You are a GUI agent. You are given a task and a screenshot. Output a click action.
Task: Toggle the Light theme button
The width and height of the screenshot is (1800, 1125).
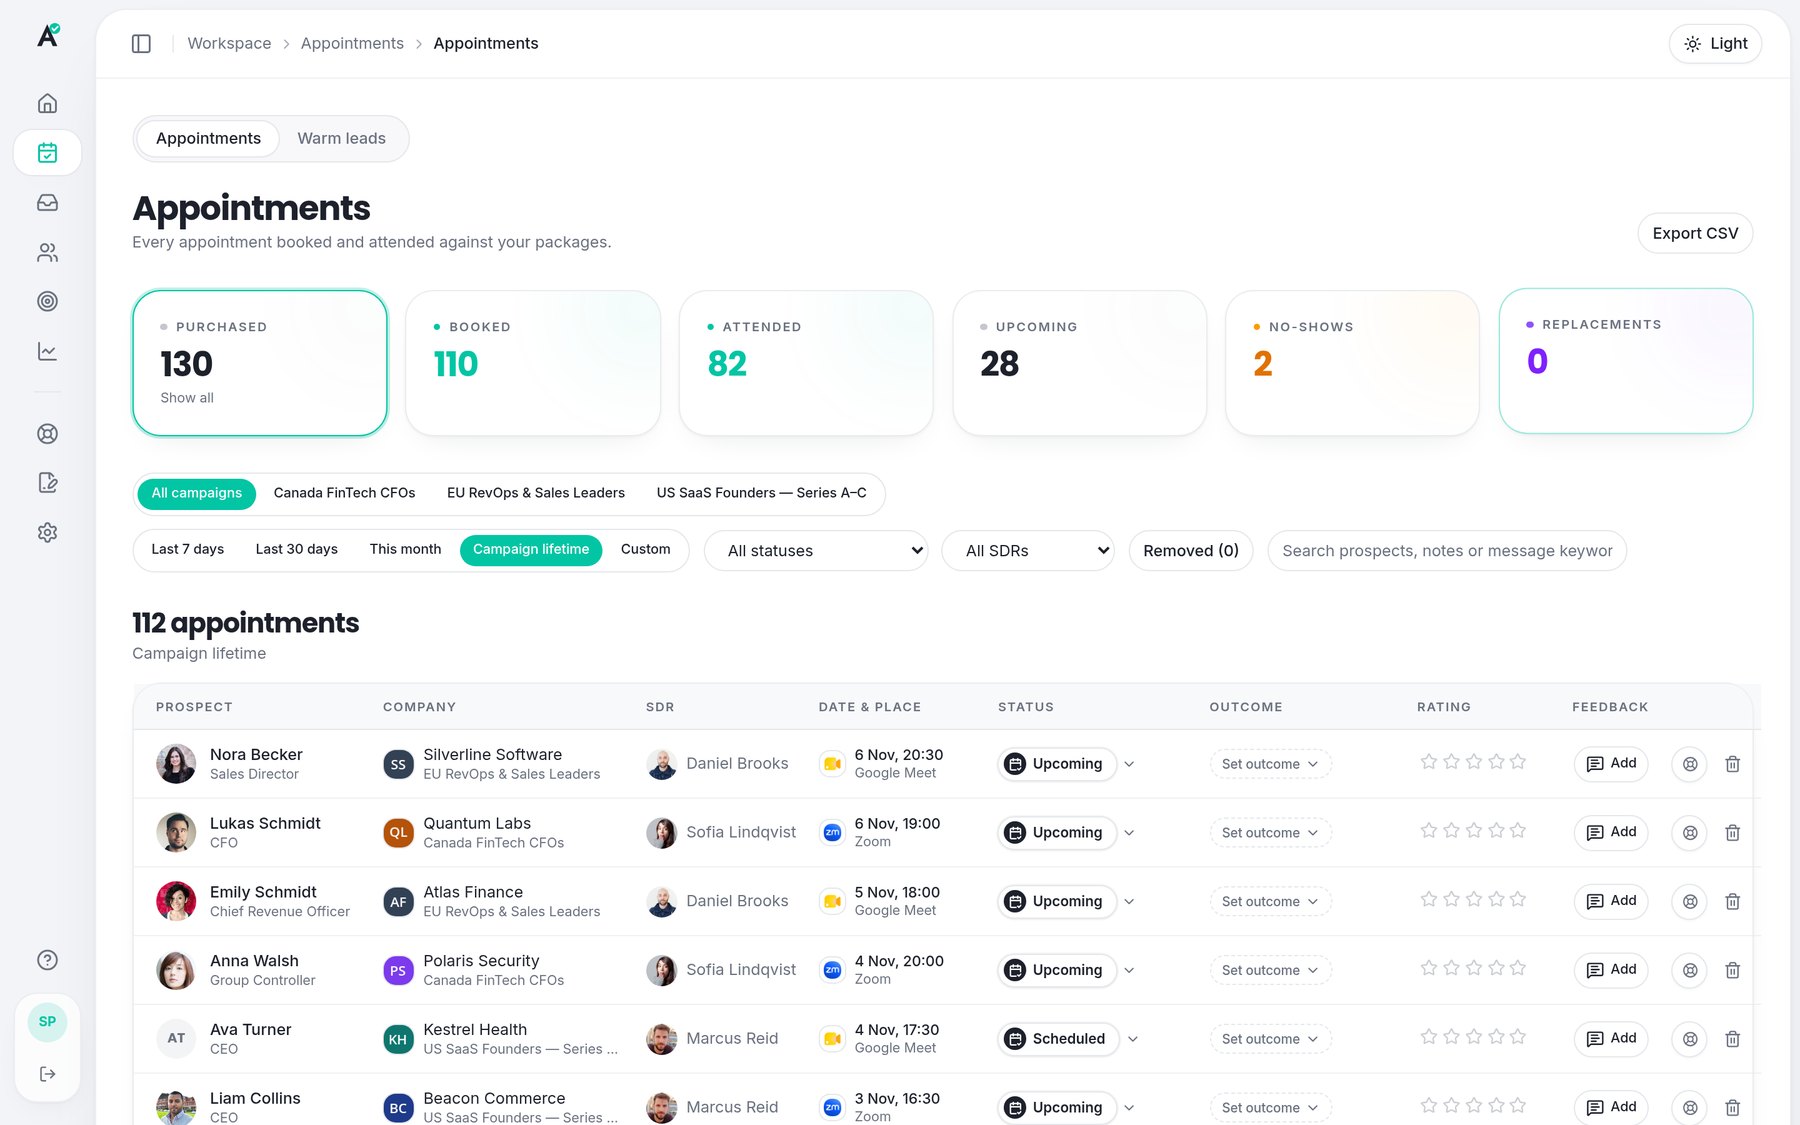pyautogui.click(x=1715, y=44)
